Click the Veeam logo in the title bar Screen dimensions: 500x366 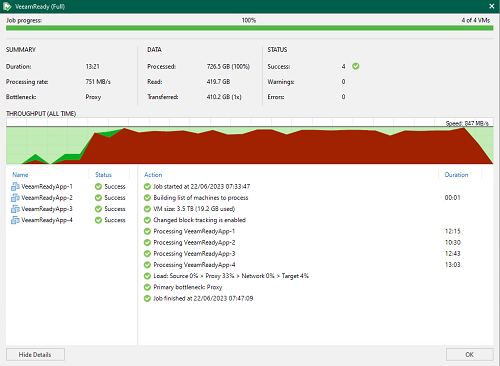(7, 6)
